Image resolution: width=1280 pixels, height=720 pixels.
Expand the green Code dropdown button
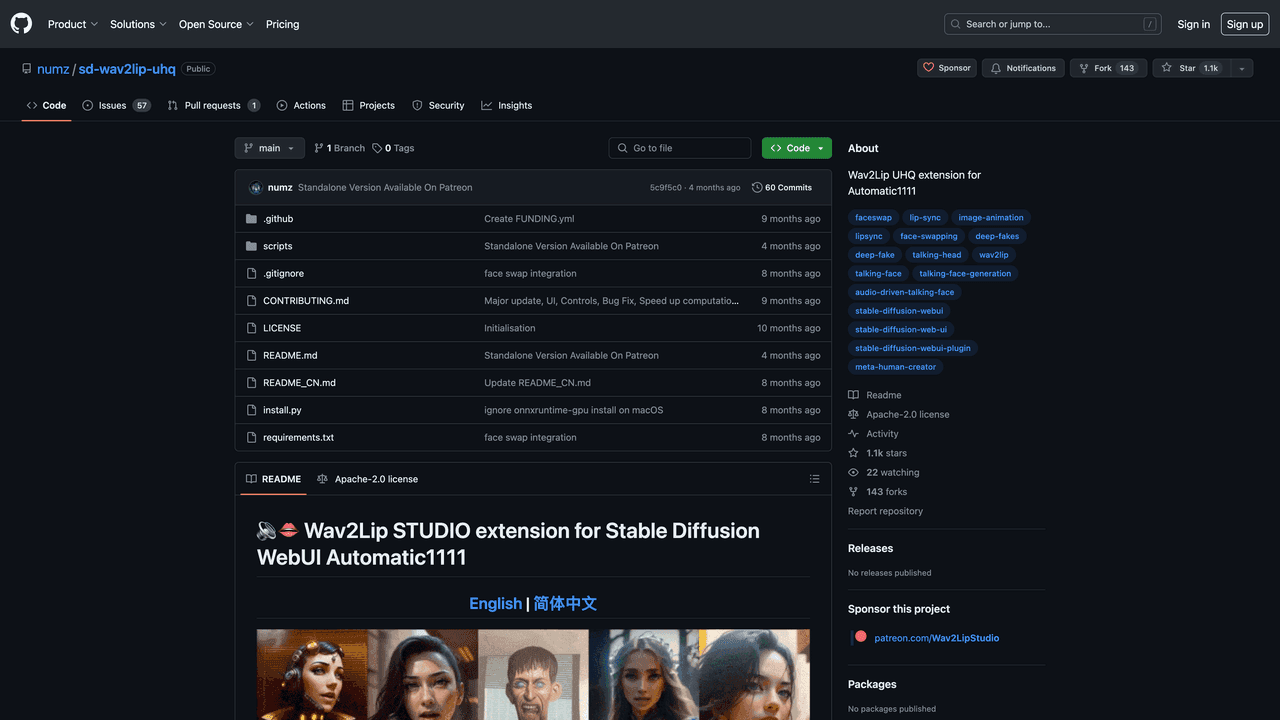[797, 148]
